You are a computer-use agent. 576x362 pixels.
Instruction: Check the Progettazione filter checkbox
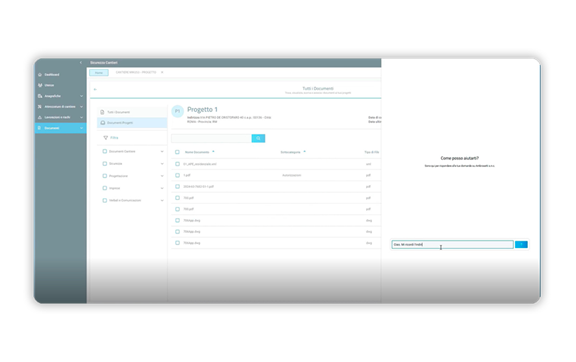pos(105,176)
